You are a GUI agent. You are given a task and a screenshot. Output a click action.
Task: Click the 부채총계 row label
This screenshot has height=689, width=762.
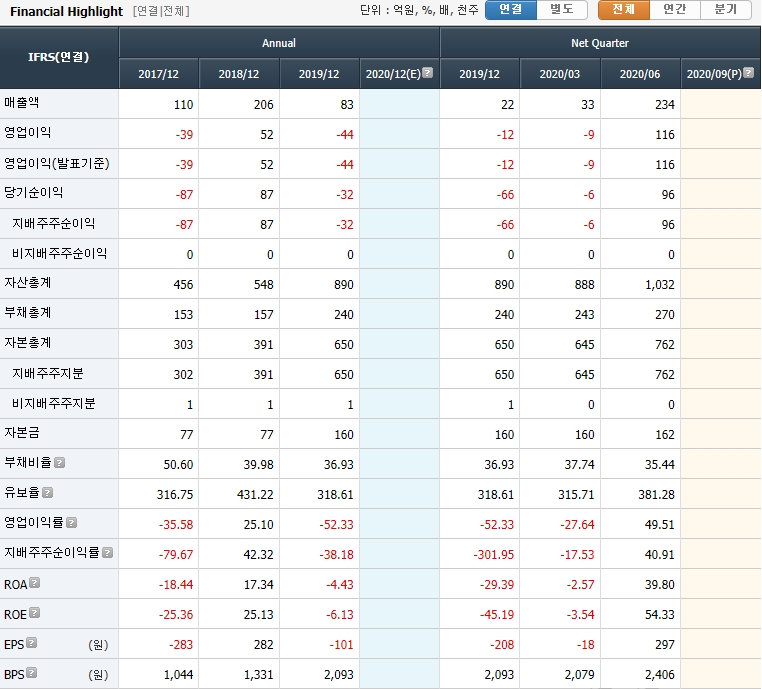(x=28, y=313)
